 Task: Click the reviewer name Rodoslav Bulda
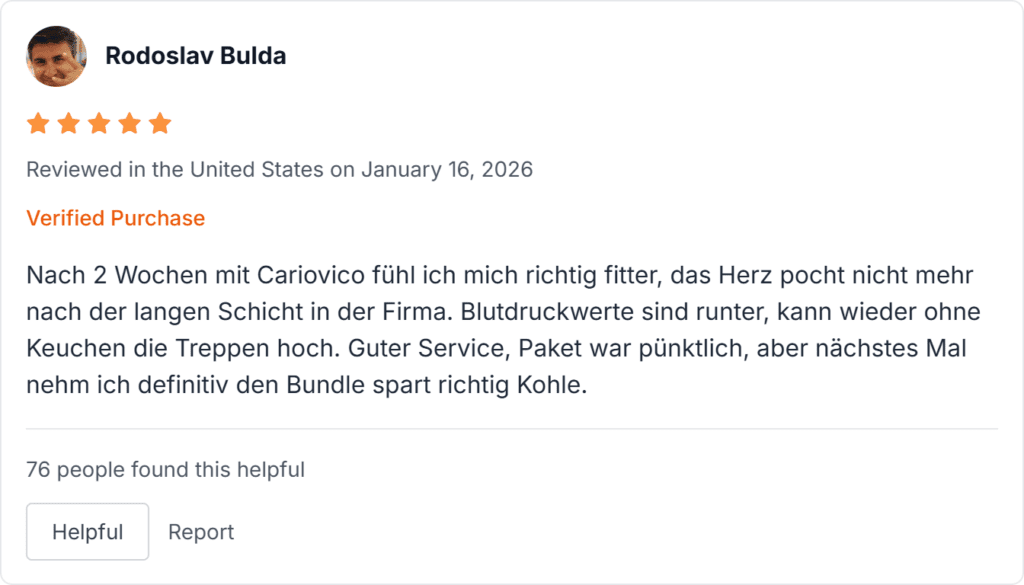tap(195, 56)
